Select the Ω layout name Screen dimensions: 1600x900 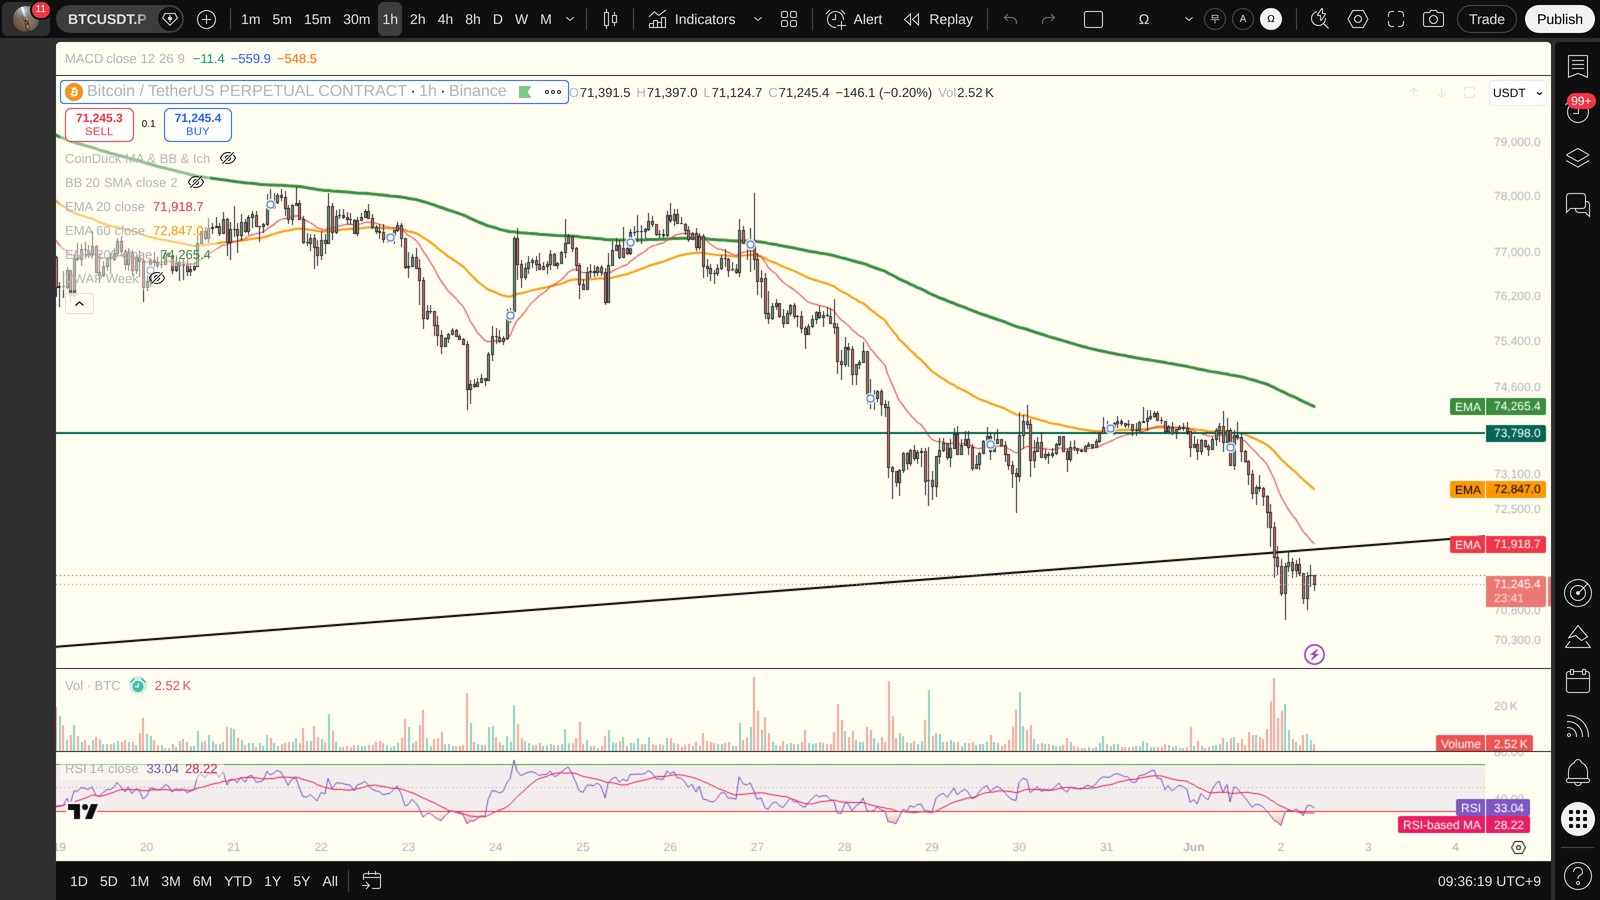[x=1144, y=19]
